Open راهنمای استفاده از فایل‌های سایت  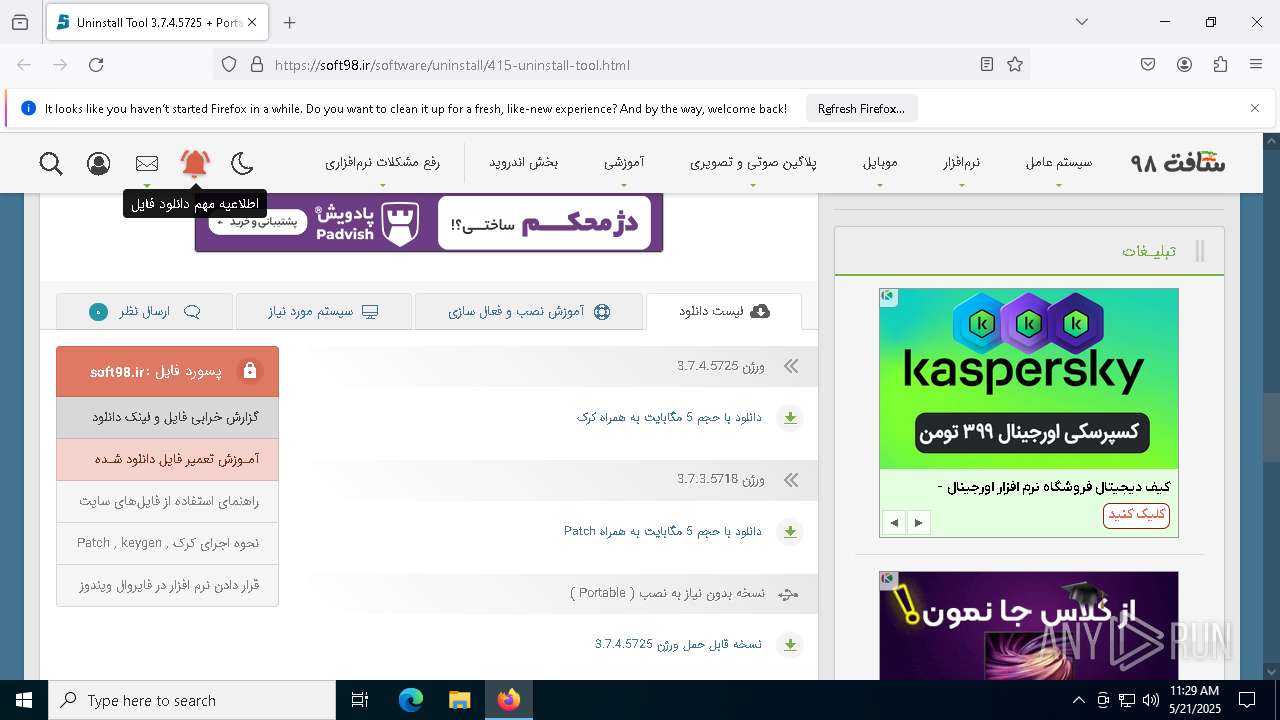coord(167,501)
